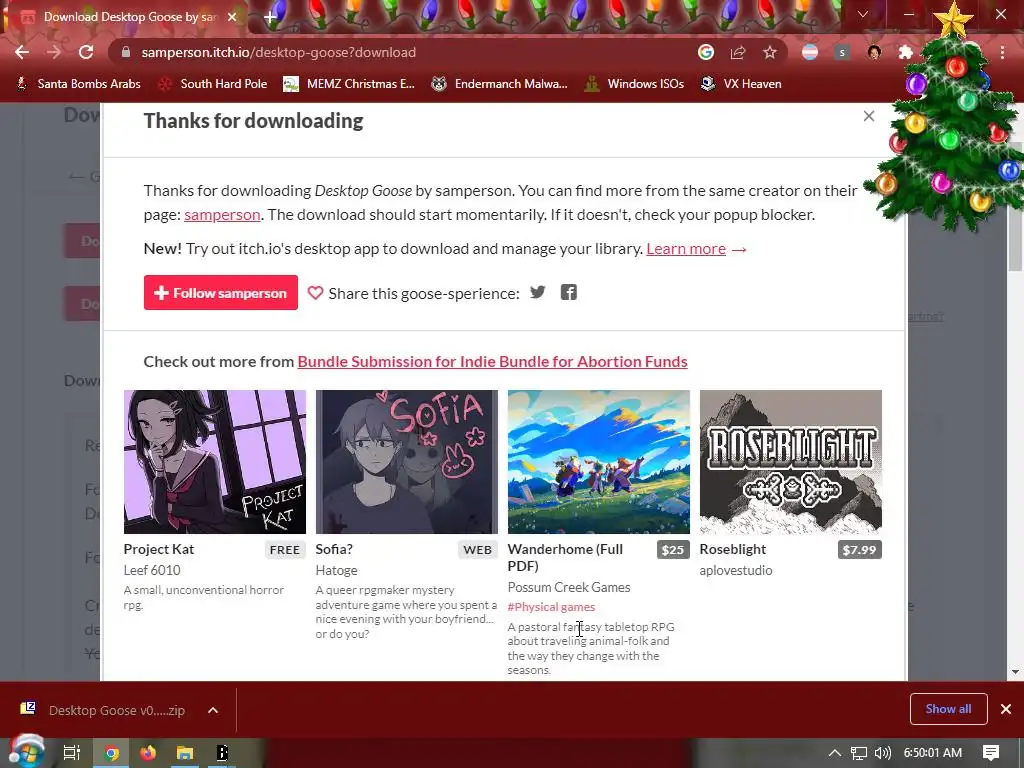1024x768 pixels.
Task: Click the aplovestudio author link
Action: [736, 570]
